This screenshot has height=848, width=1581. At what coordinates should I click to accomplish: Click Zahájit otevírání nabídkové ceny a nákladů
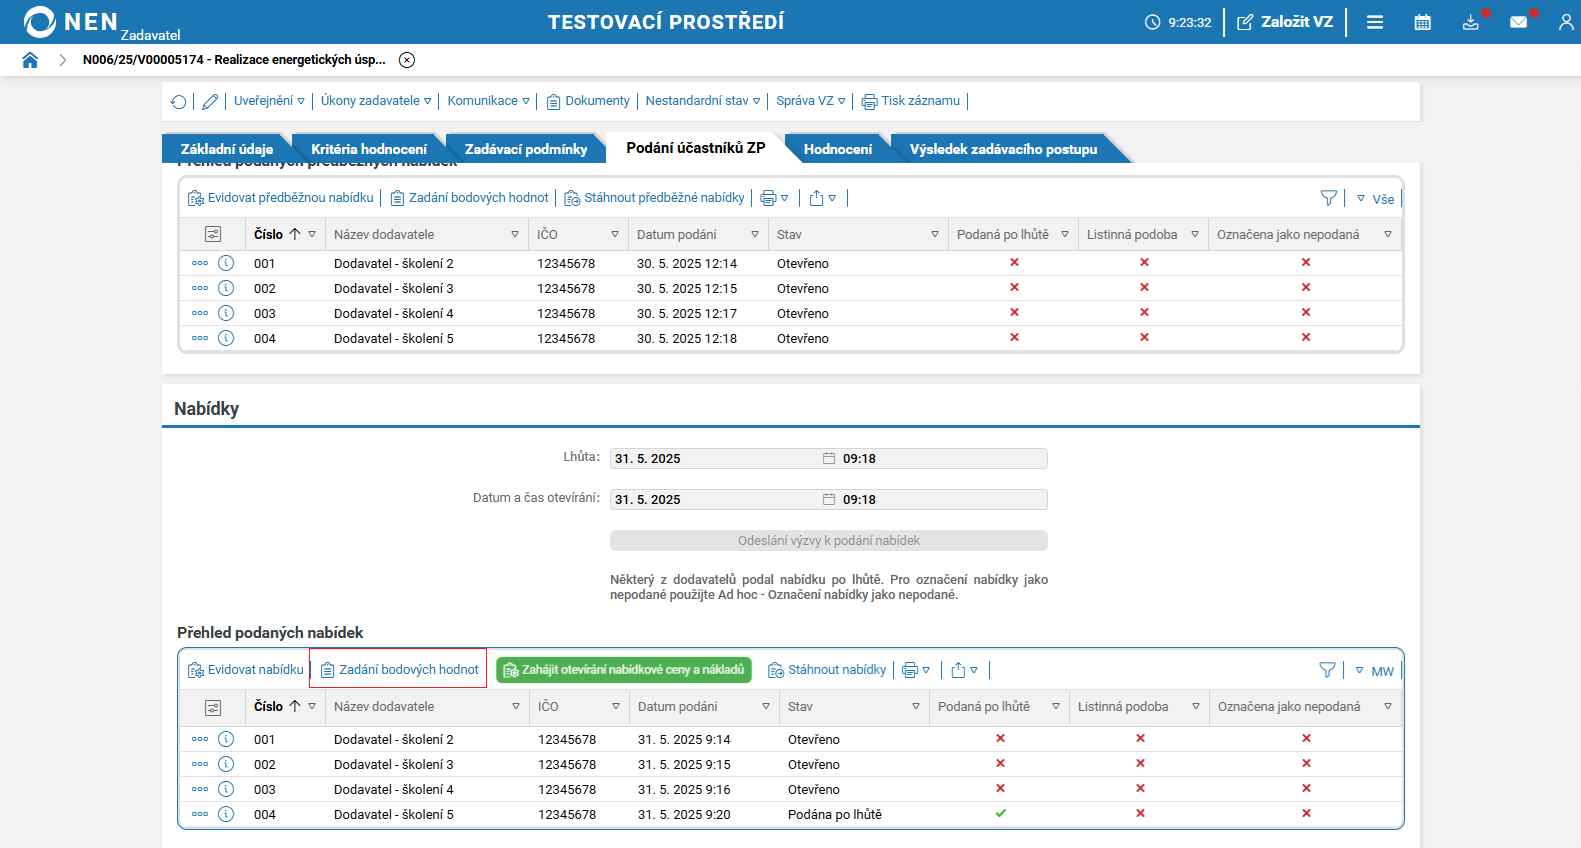click(624, 670)
